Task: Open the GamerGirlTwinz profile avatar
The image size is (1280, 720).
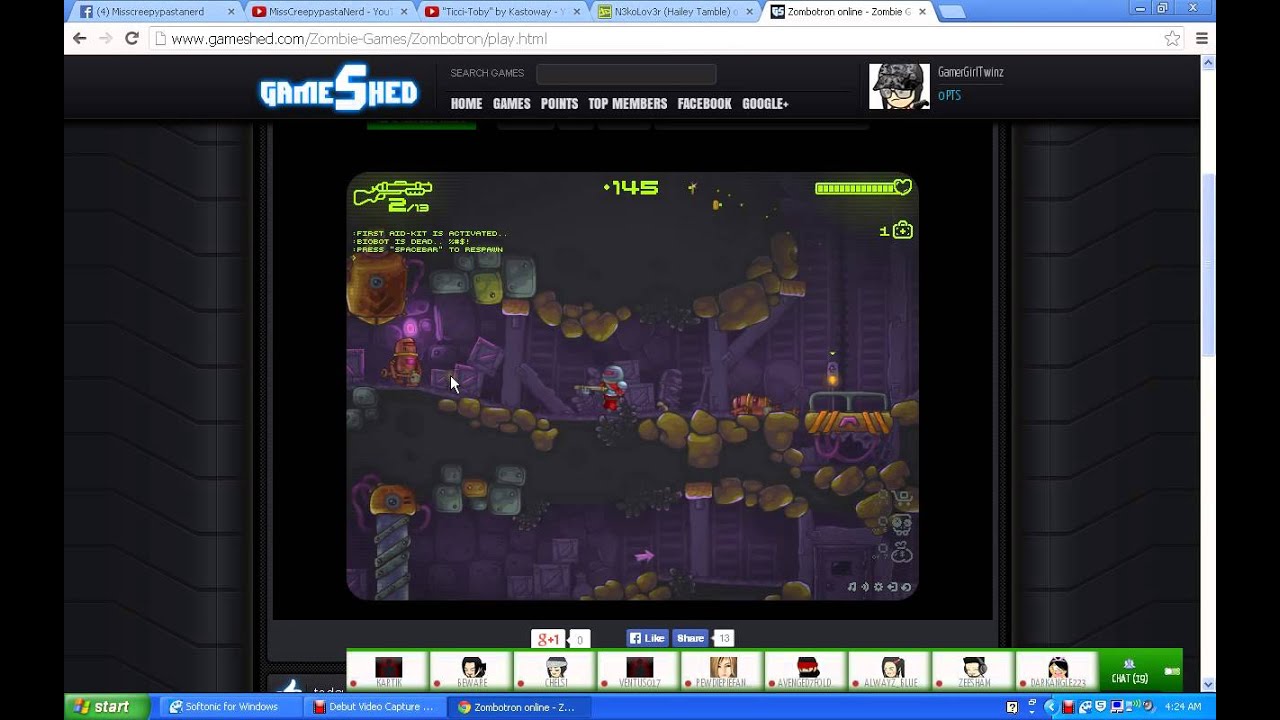Action: tap(899, 87)
